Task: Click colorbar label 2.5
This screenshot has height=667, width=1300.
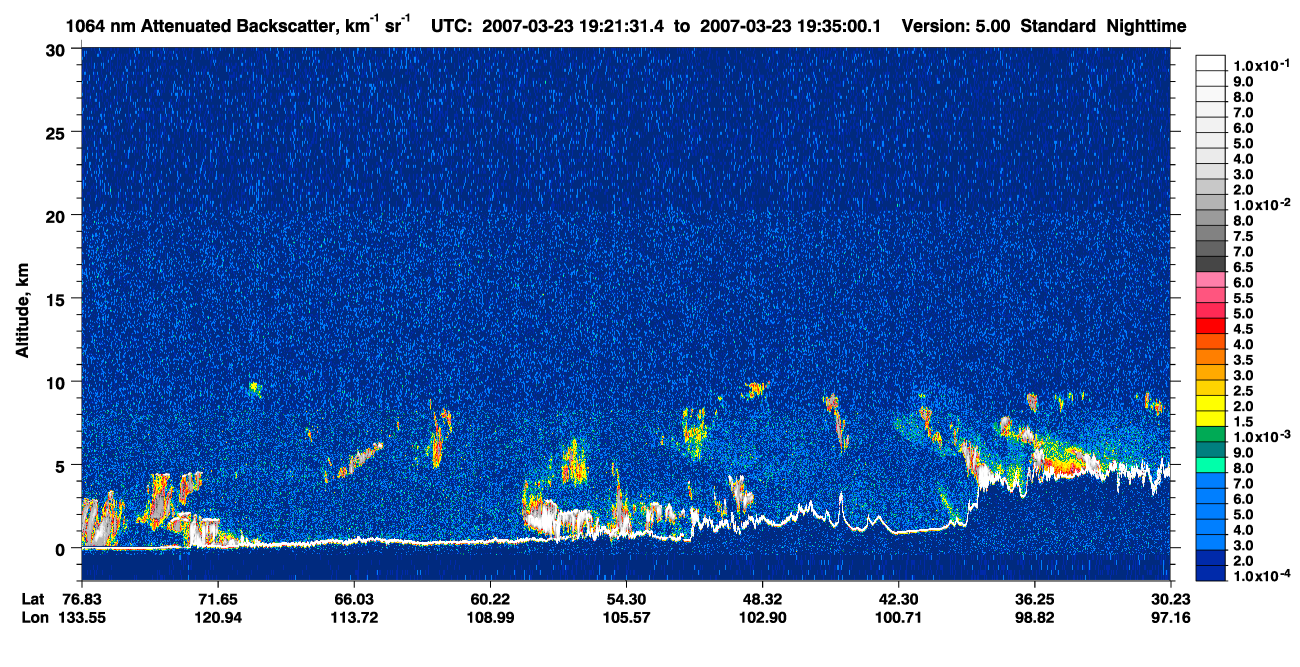Action: (x=1243, y=391)
